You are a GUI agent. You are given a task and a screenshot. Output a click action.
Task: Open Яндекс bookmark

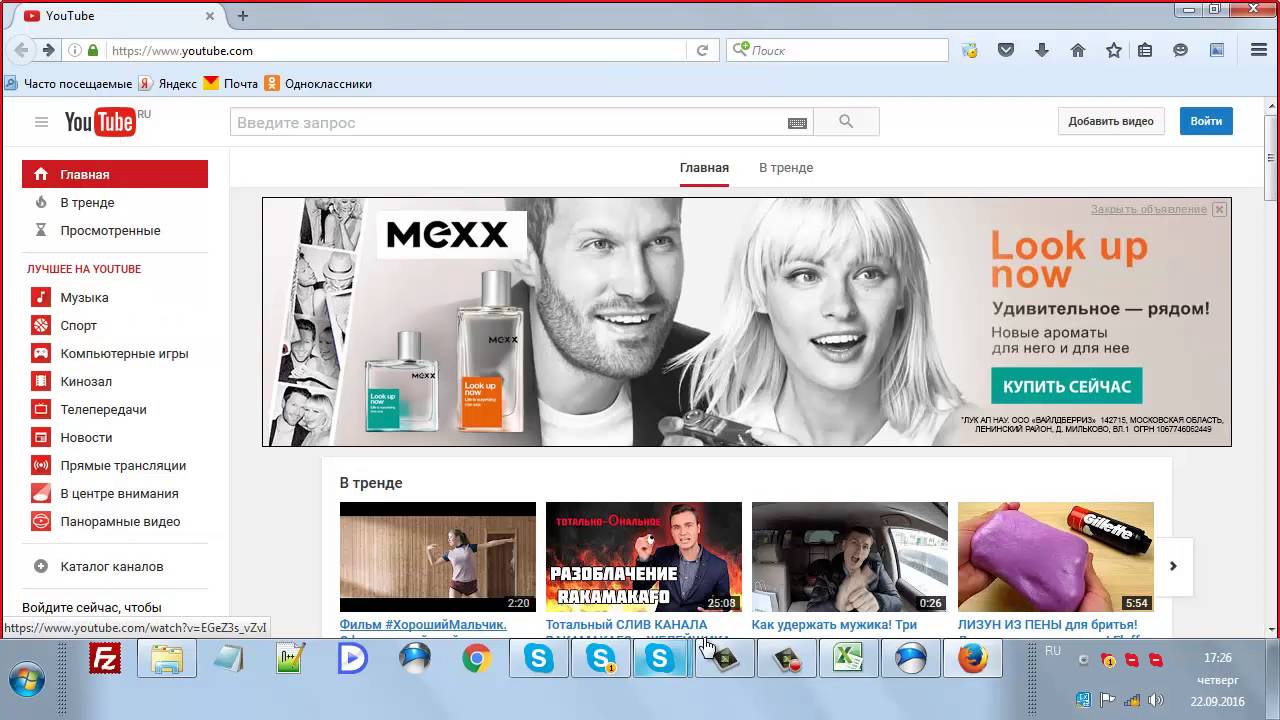pos(168,84)
